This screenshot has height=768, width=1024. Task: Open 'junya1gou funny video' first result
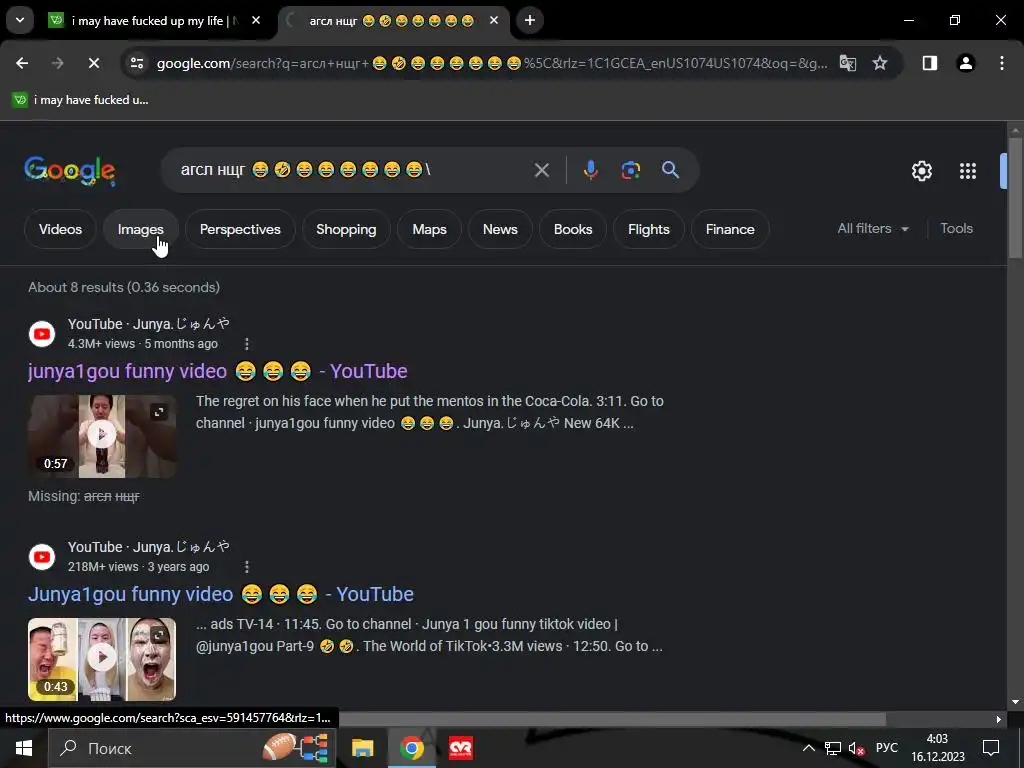tap(217, 371)
